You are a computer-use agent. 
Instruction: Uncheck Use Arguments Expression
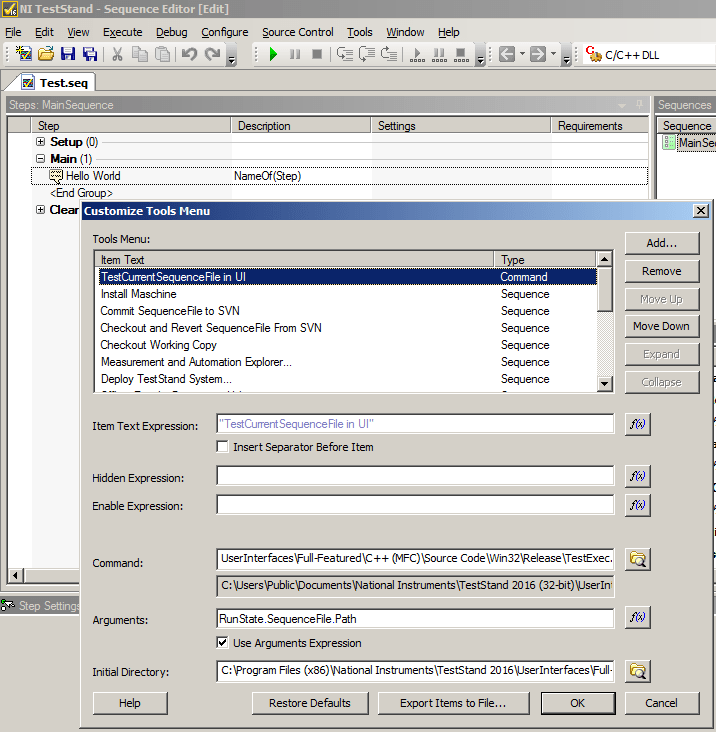pos(223,643)
